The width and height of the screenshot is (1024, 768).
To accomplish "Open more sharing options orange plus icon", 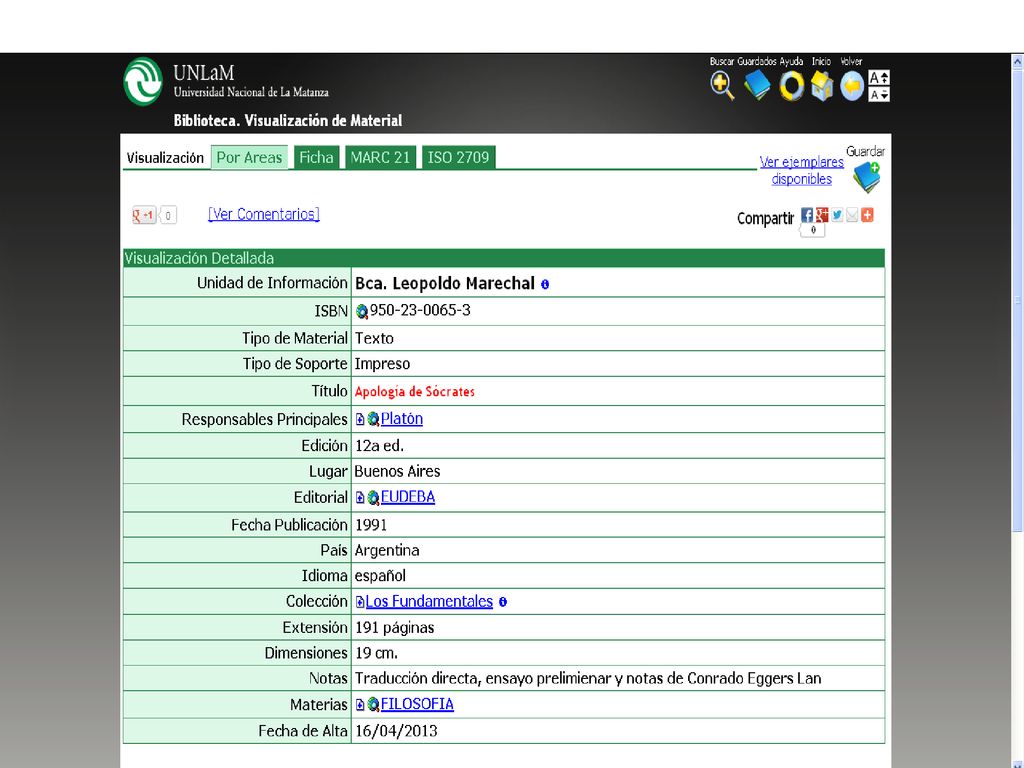I will (867, 215).
